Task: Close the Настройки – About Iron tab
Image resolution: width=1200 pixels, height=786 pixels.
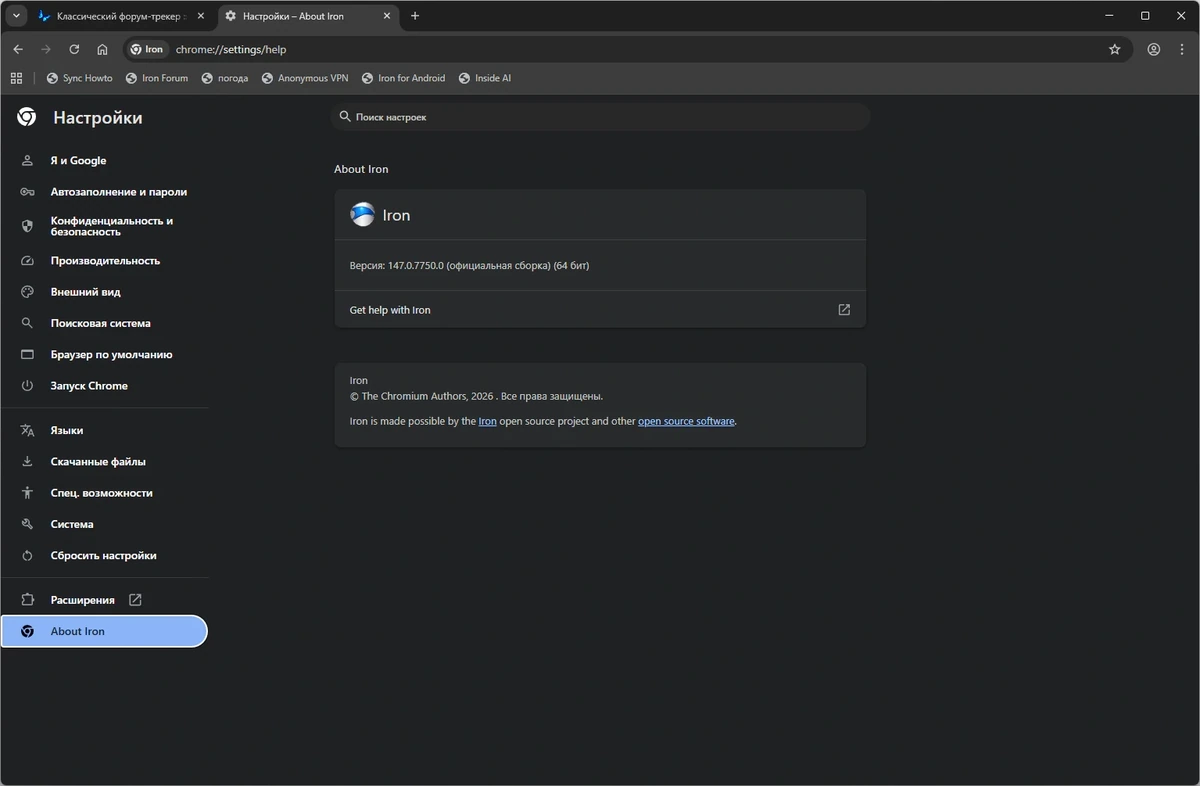Action: (x=387, y=16)
